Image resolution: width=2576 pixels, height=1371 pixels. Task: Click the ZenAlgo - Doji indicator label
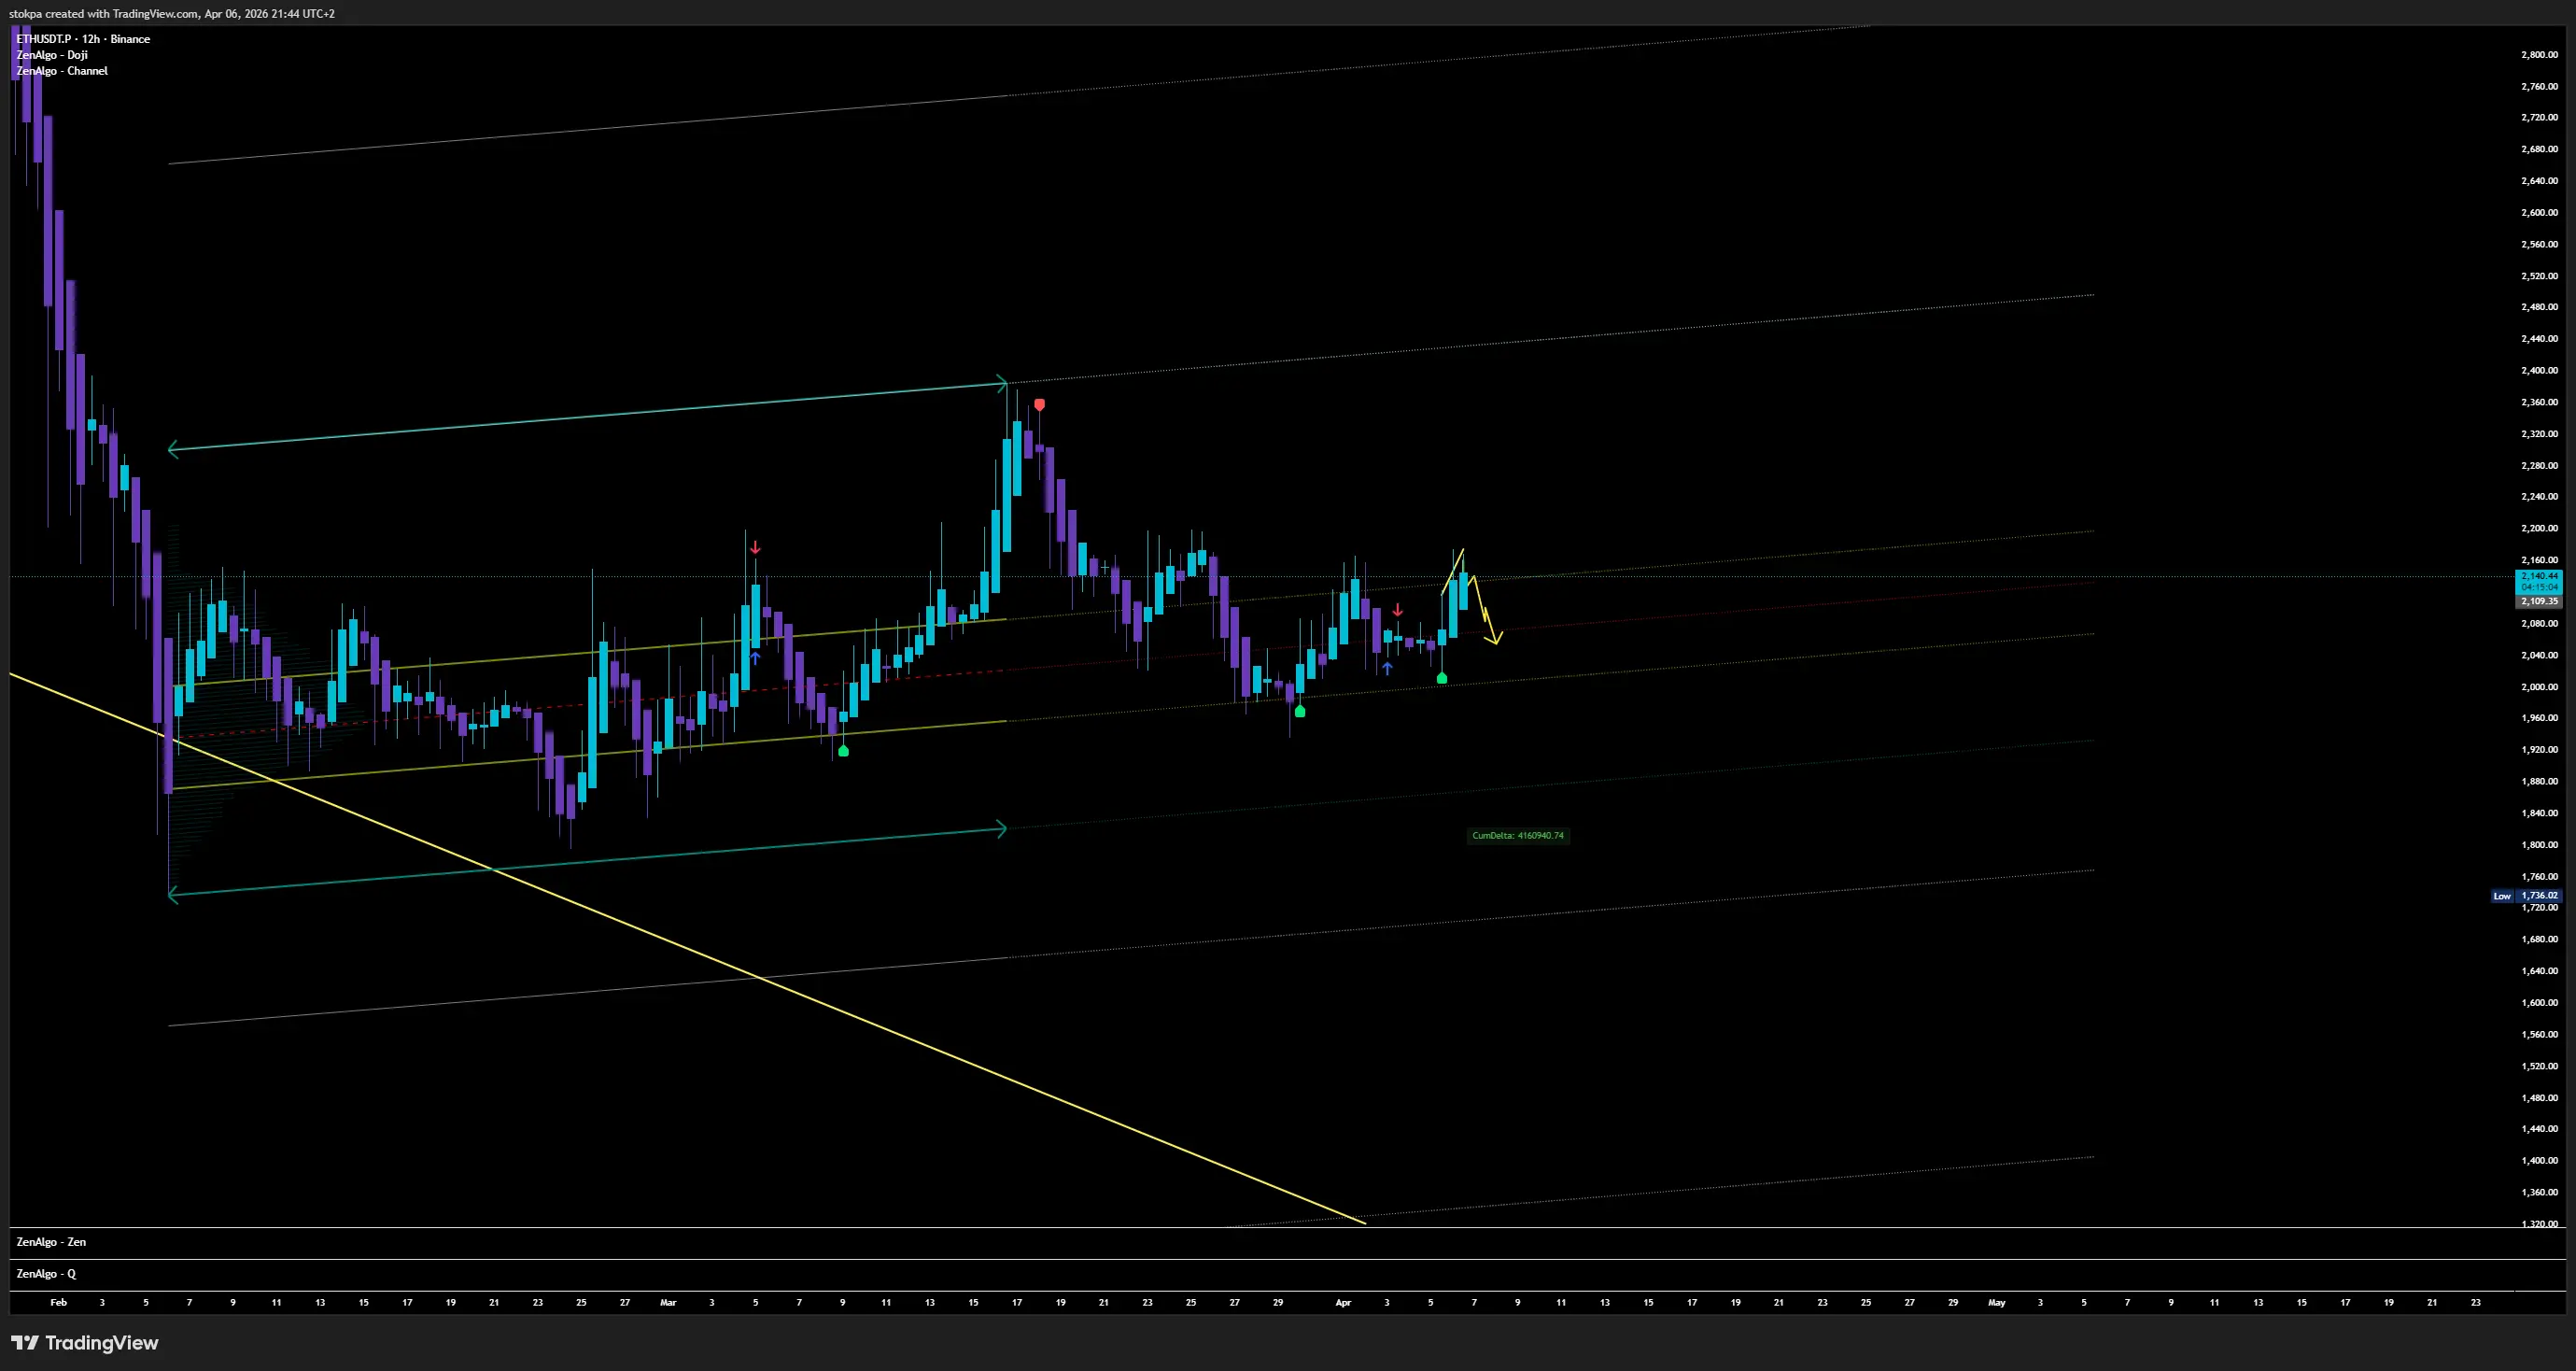(52, 55)
